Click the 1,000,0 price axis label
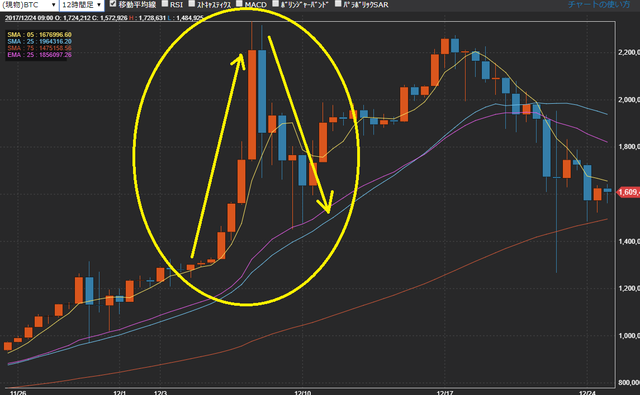 [x=629, y=335]
